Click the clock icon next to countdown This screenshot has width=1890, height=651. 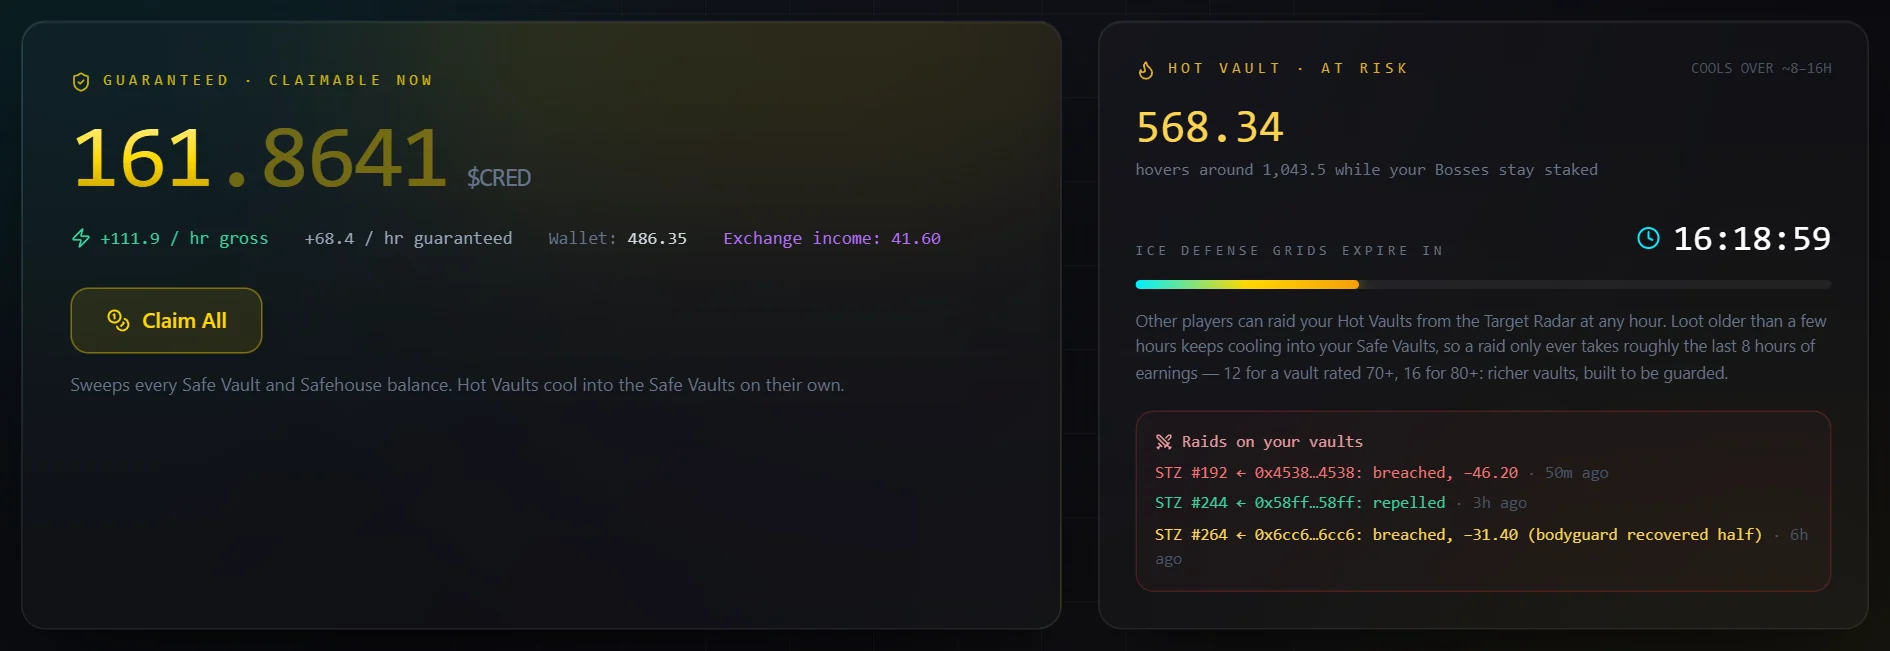(1648, 238)
